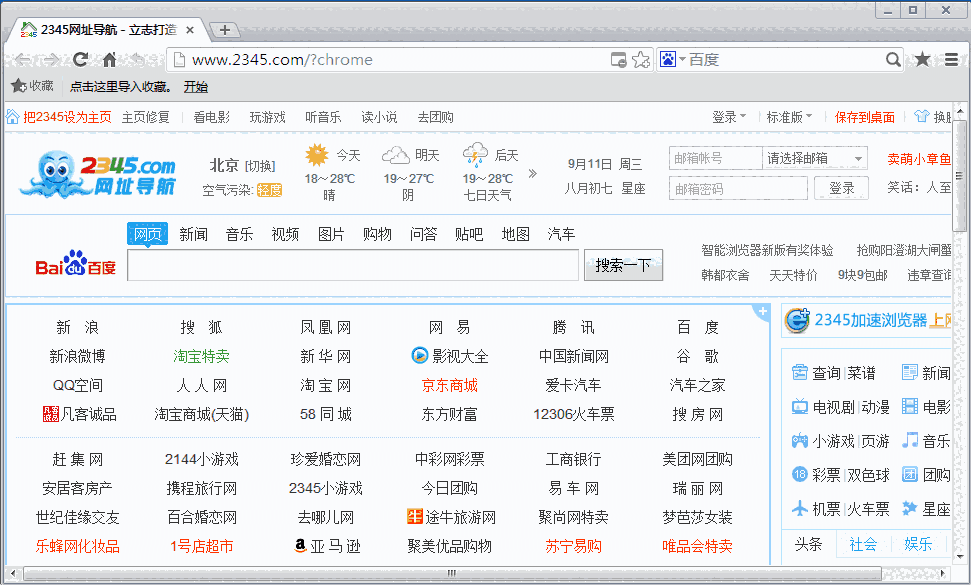971x585 pixels.
Task: Click the plus icon at the site grid corner
Action: [762, 312]
